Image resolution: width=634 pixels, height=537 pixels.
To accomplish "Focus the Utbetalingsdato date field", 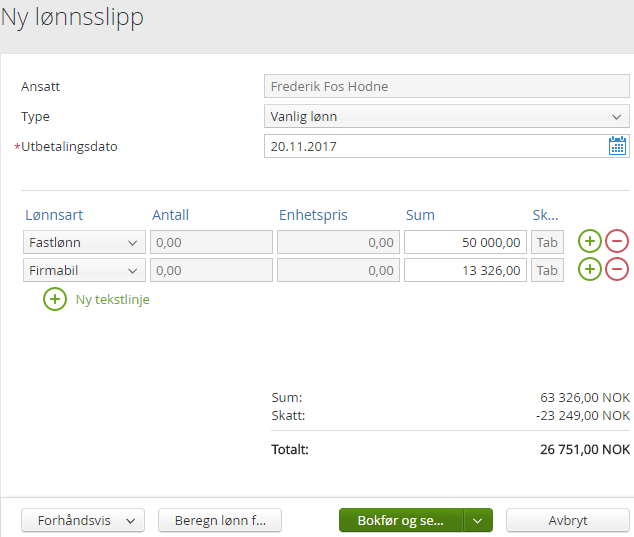I will point(436,146).
